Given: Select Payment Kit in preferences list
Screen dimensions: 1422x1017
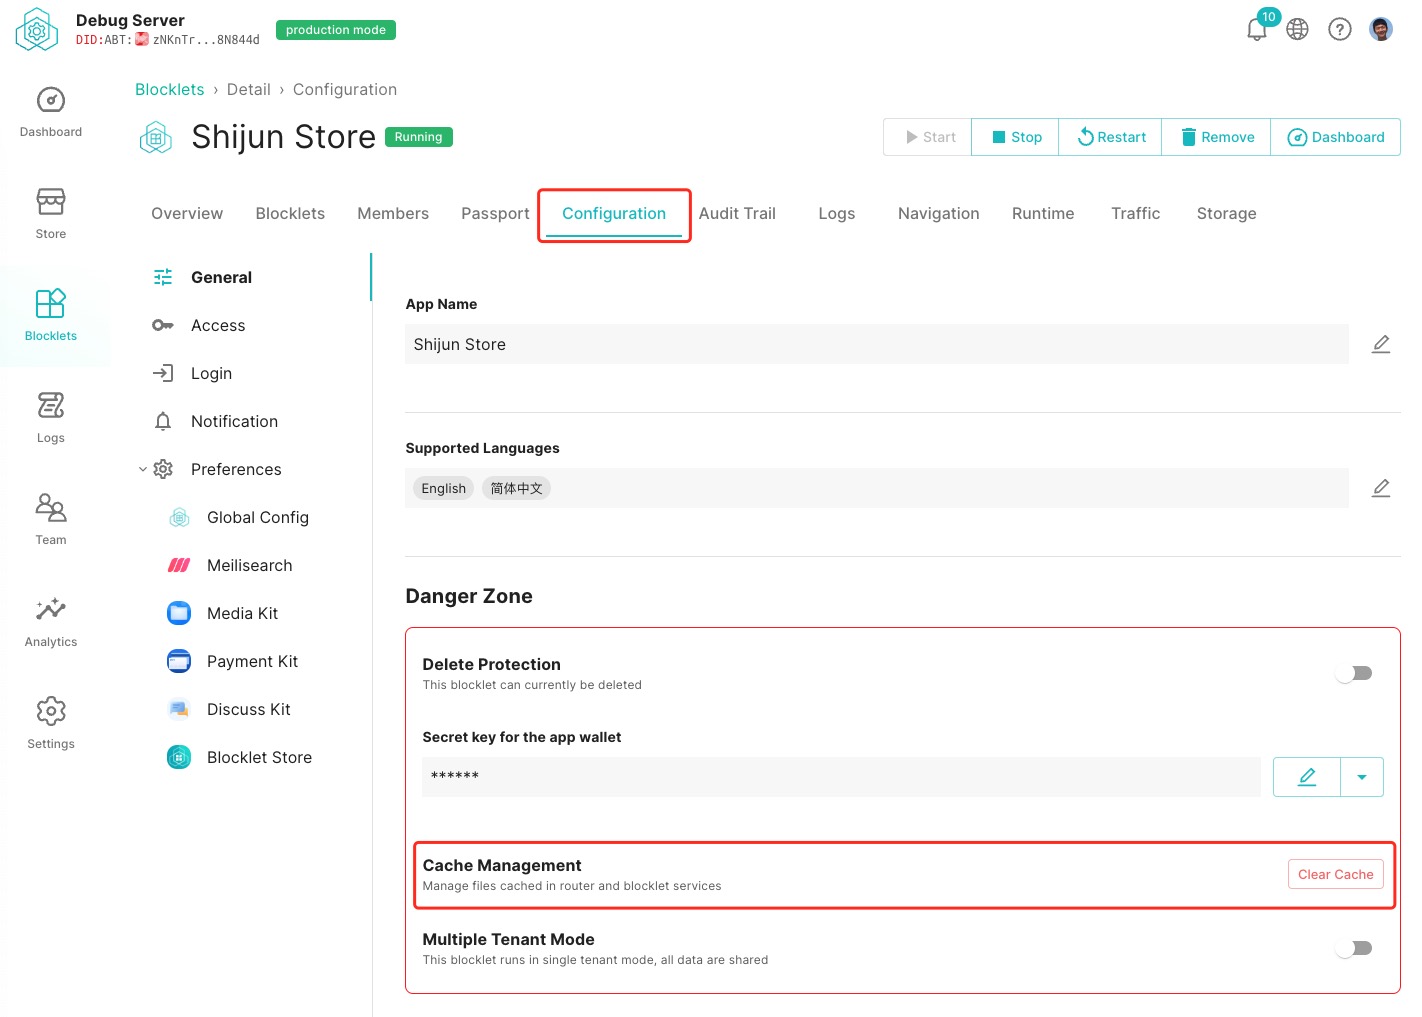Looking at the screenshot, I should pos(252,661).
